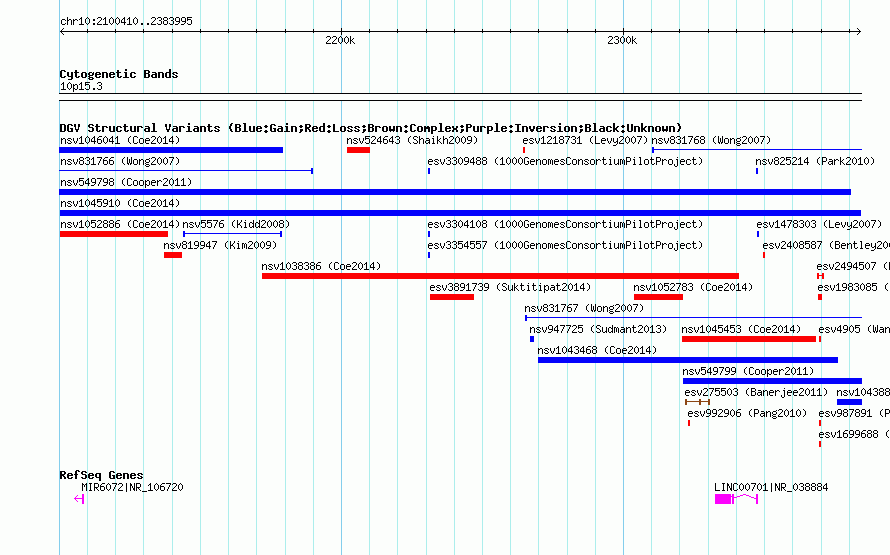Screen dimensions: 890x555
Task: Click nsv1045453 (Coe2014) red bar
Action: pos(749,339)
